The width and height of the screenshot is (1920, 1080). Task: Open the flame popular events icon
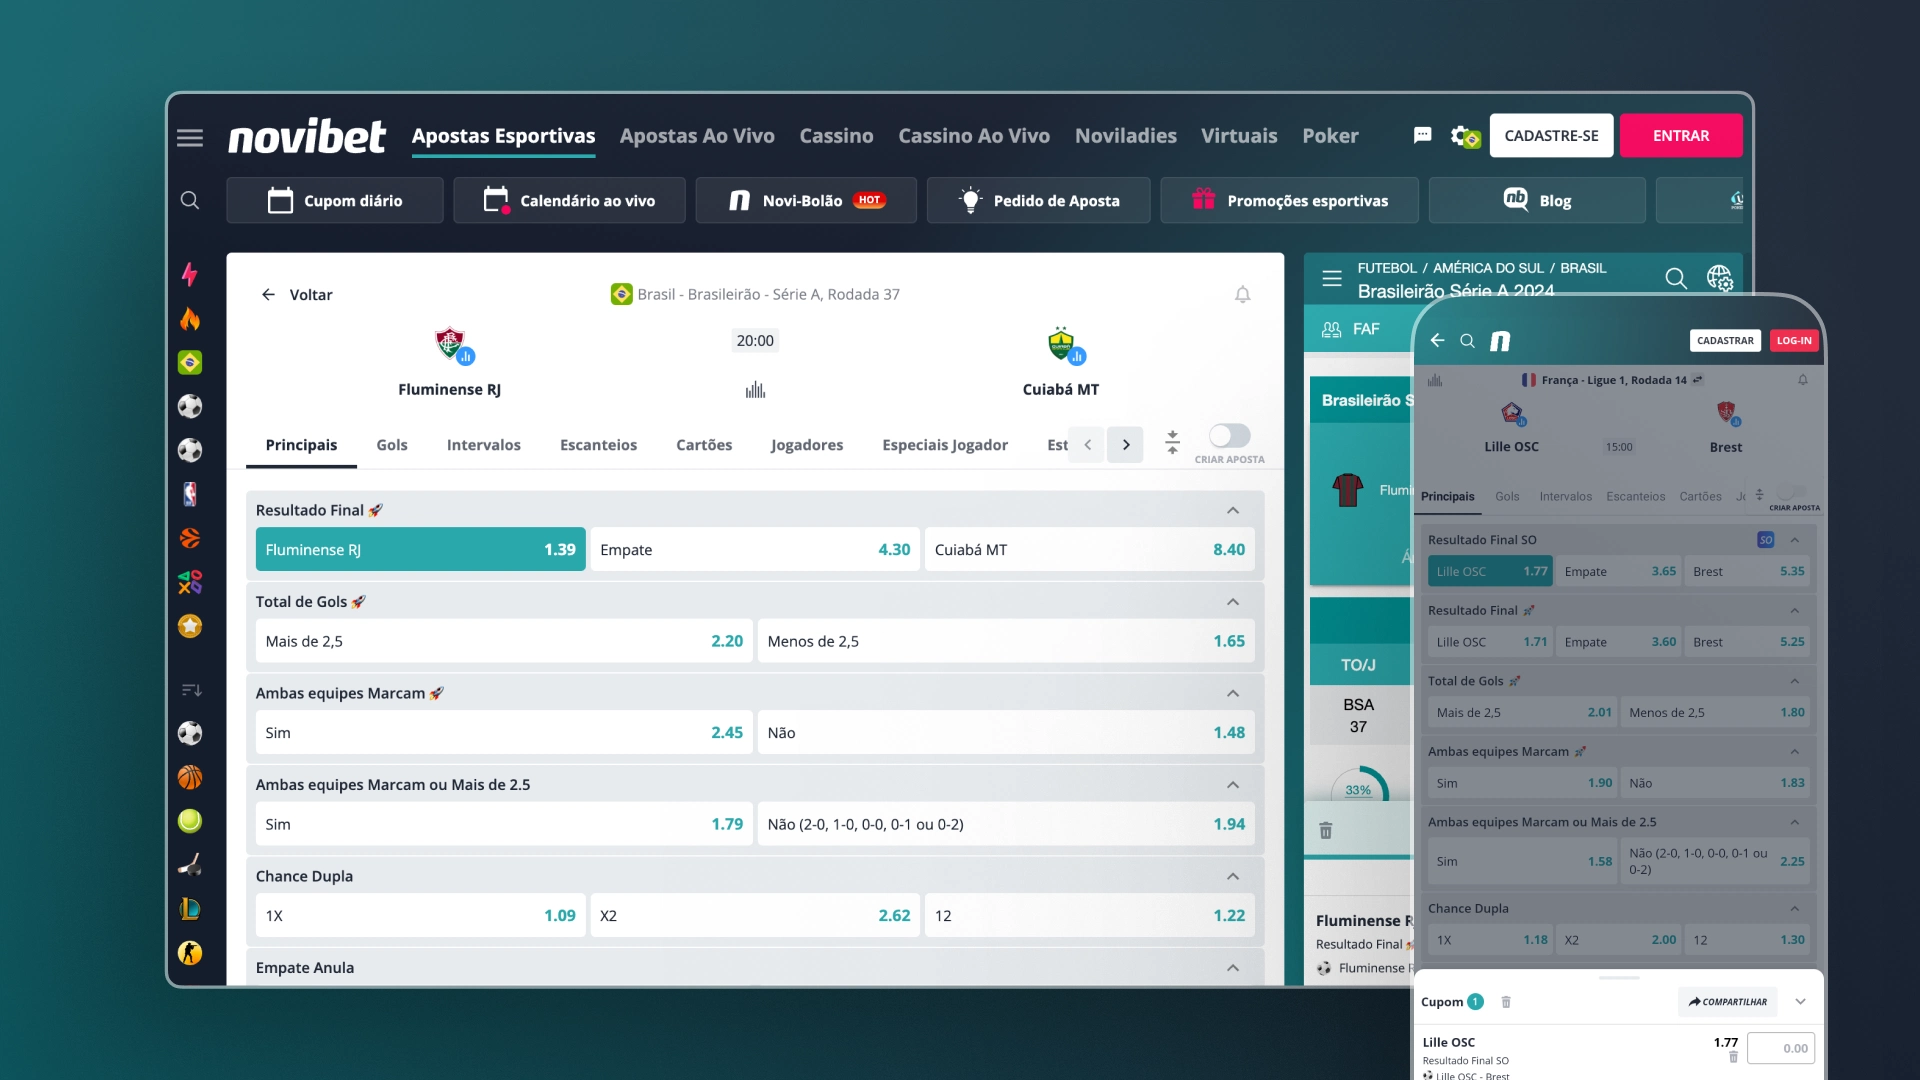[190, 319]
